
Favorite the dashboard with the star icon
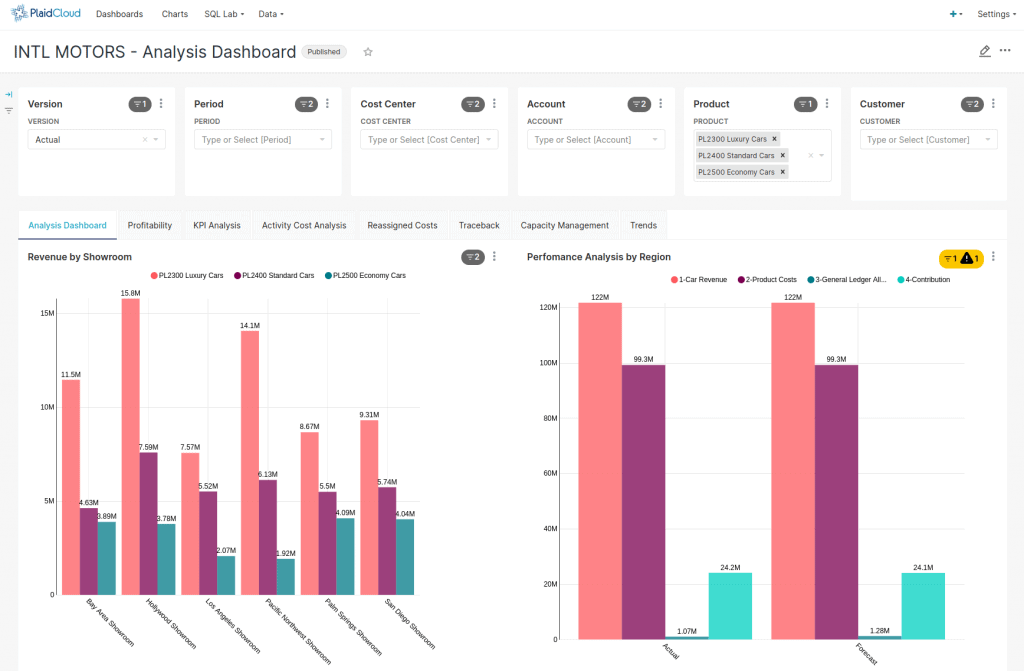point(368,52)
